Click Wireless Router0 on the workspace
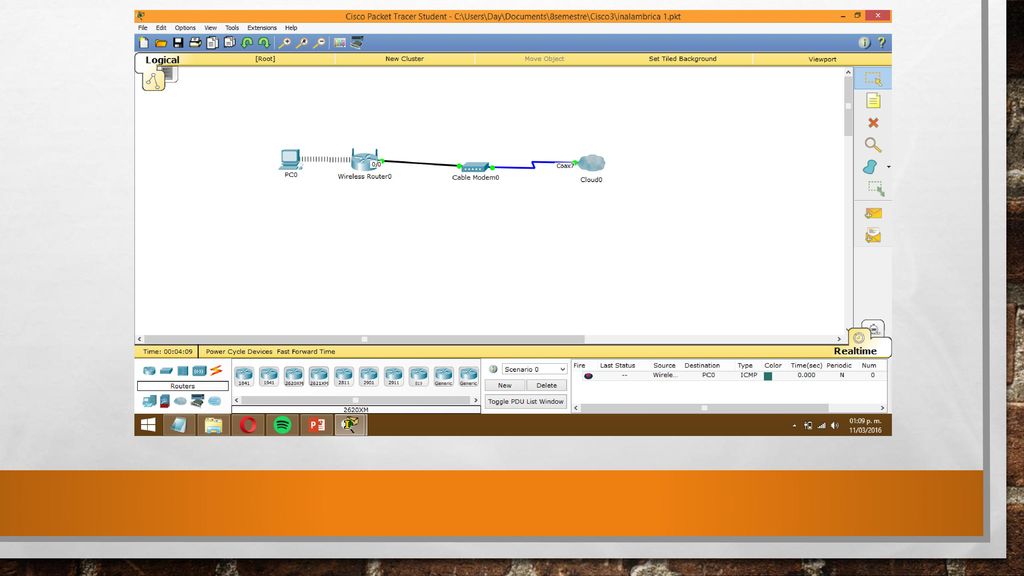The height and width of the screenshot is (576, 1024). tap(364, 160)
